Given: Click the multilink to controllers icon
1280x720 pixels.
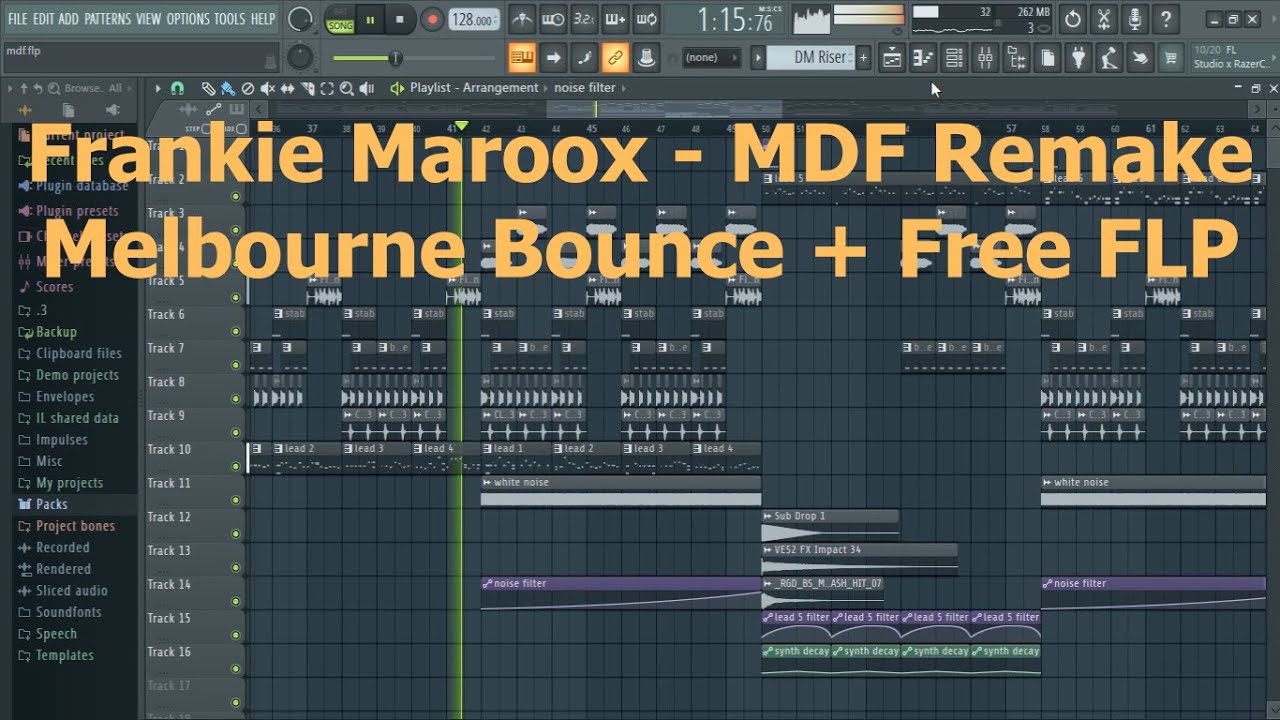Looking at the screenshot, I should 616,57.
